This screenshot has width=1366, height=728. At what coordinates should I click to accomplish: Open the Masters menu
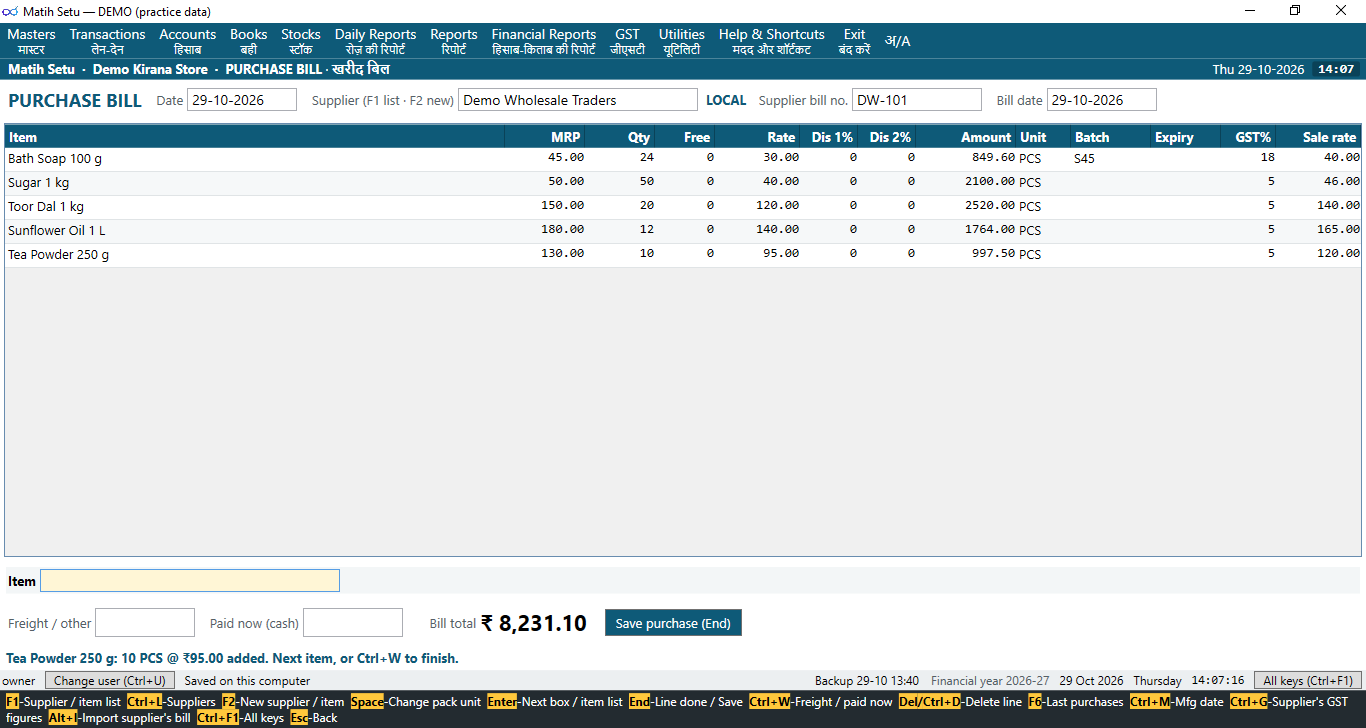click(31, 41)
